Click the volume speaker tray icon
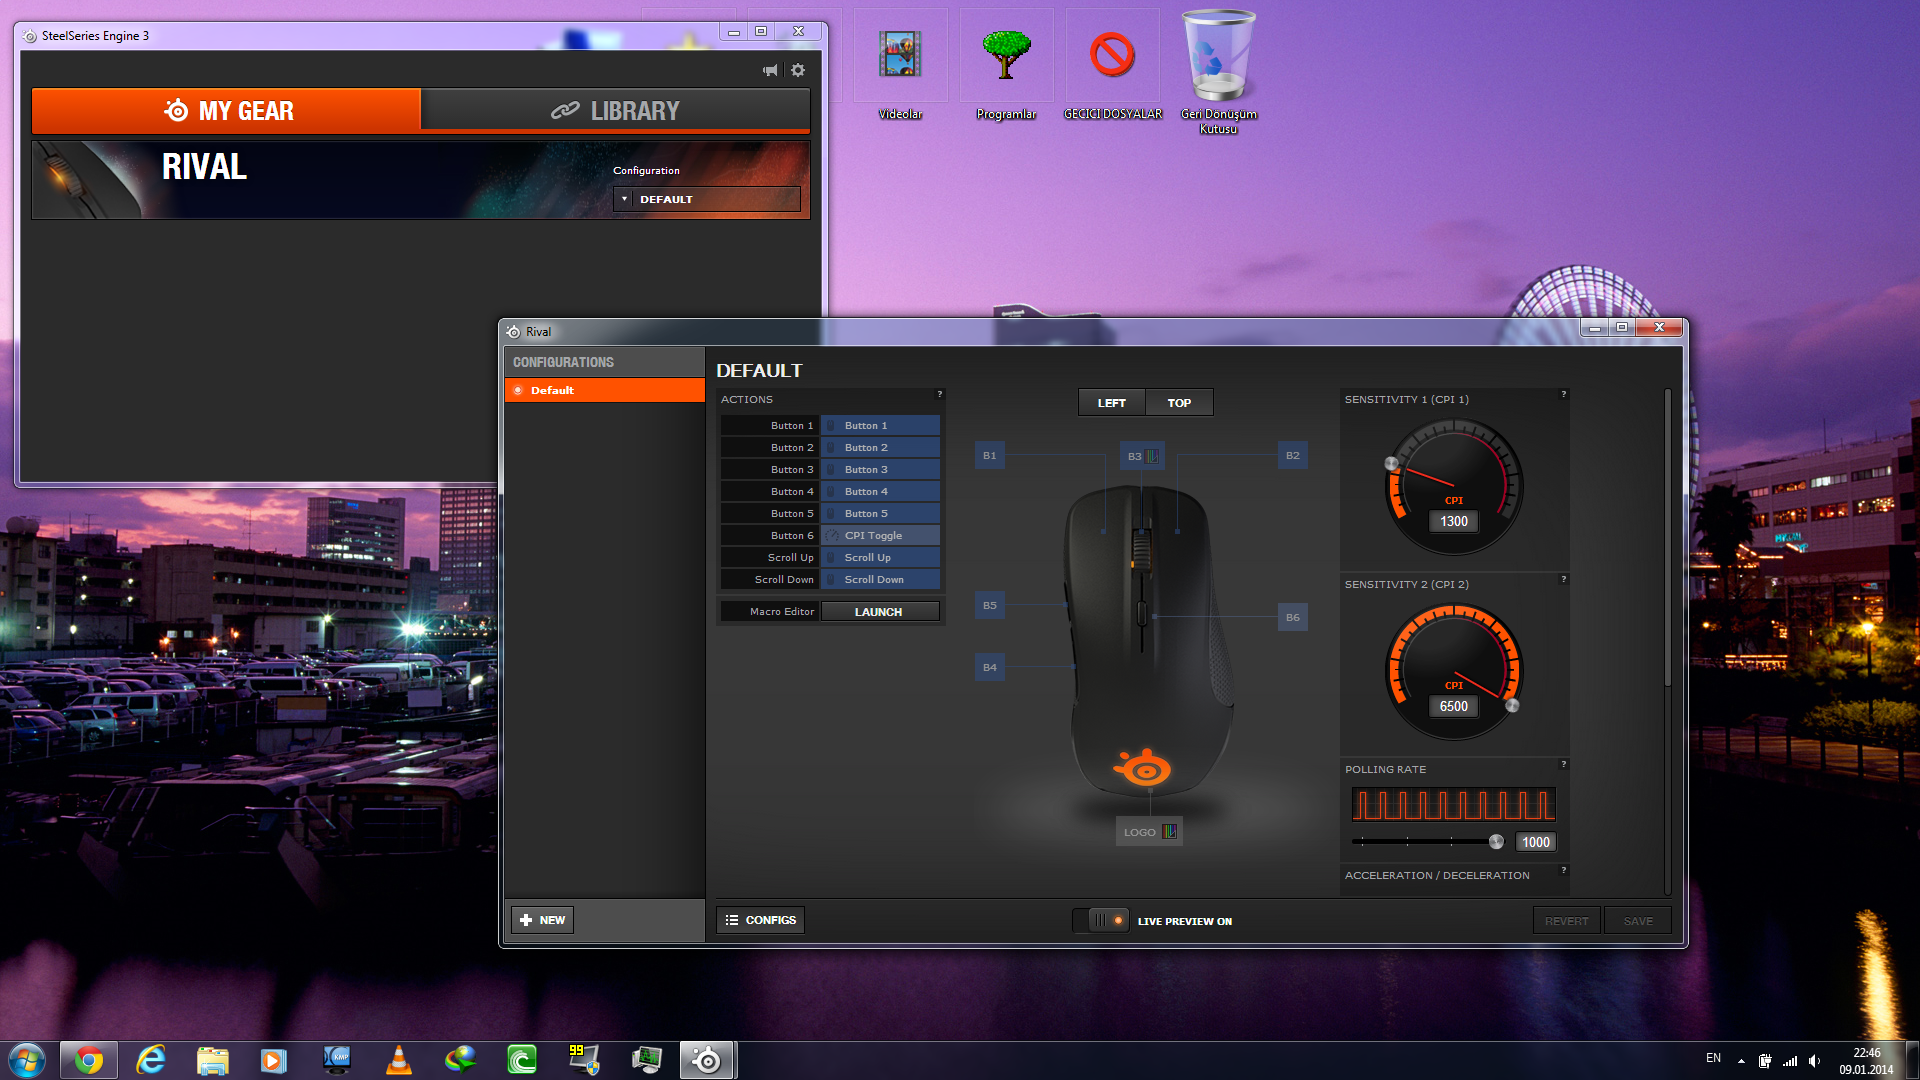 (1814, 1061)
